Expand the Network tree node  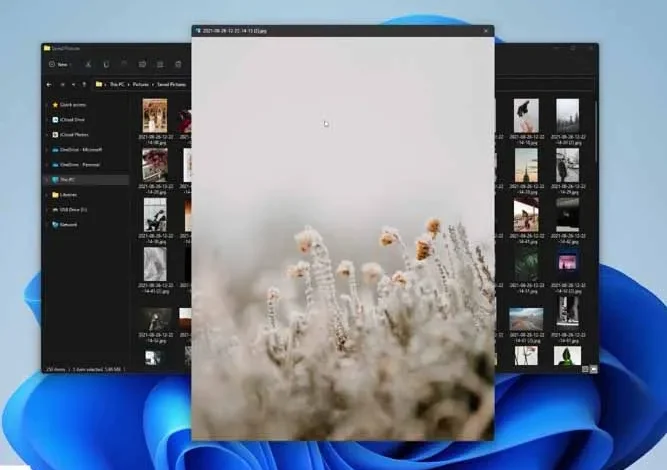tap(47, 225)
